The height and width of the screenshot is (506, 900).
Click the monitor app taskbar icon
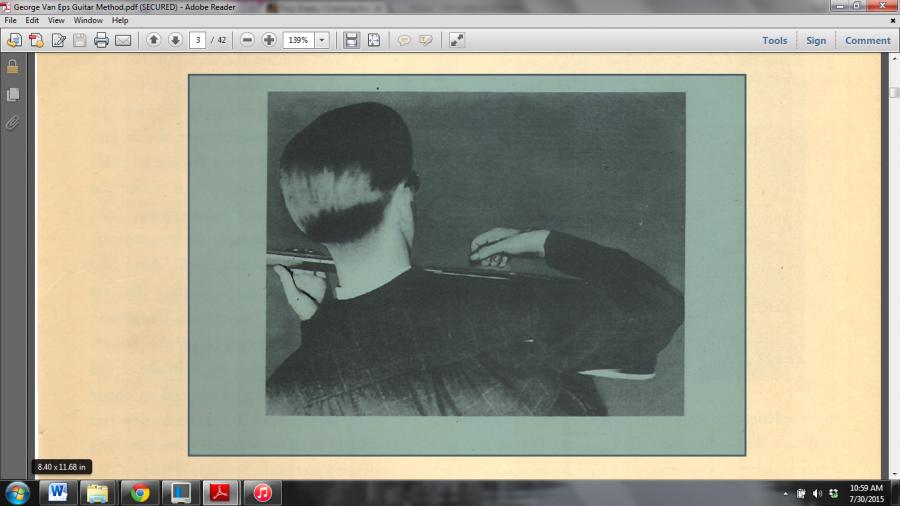(180, 493)
